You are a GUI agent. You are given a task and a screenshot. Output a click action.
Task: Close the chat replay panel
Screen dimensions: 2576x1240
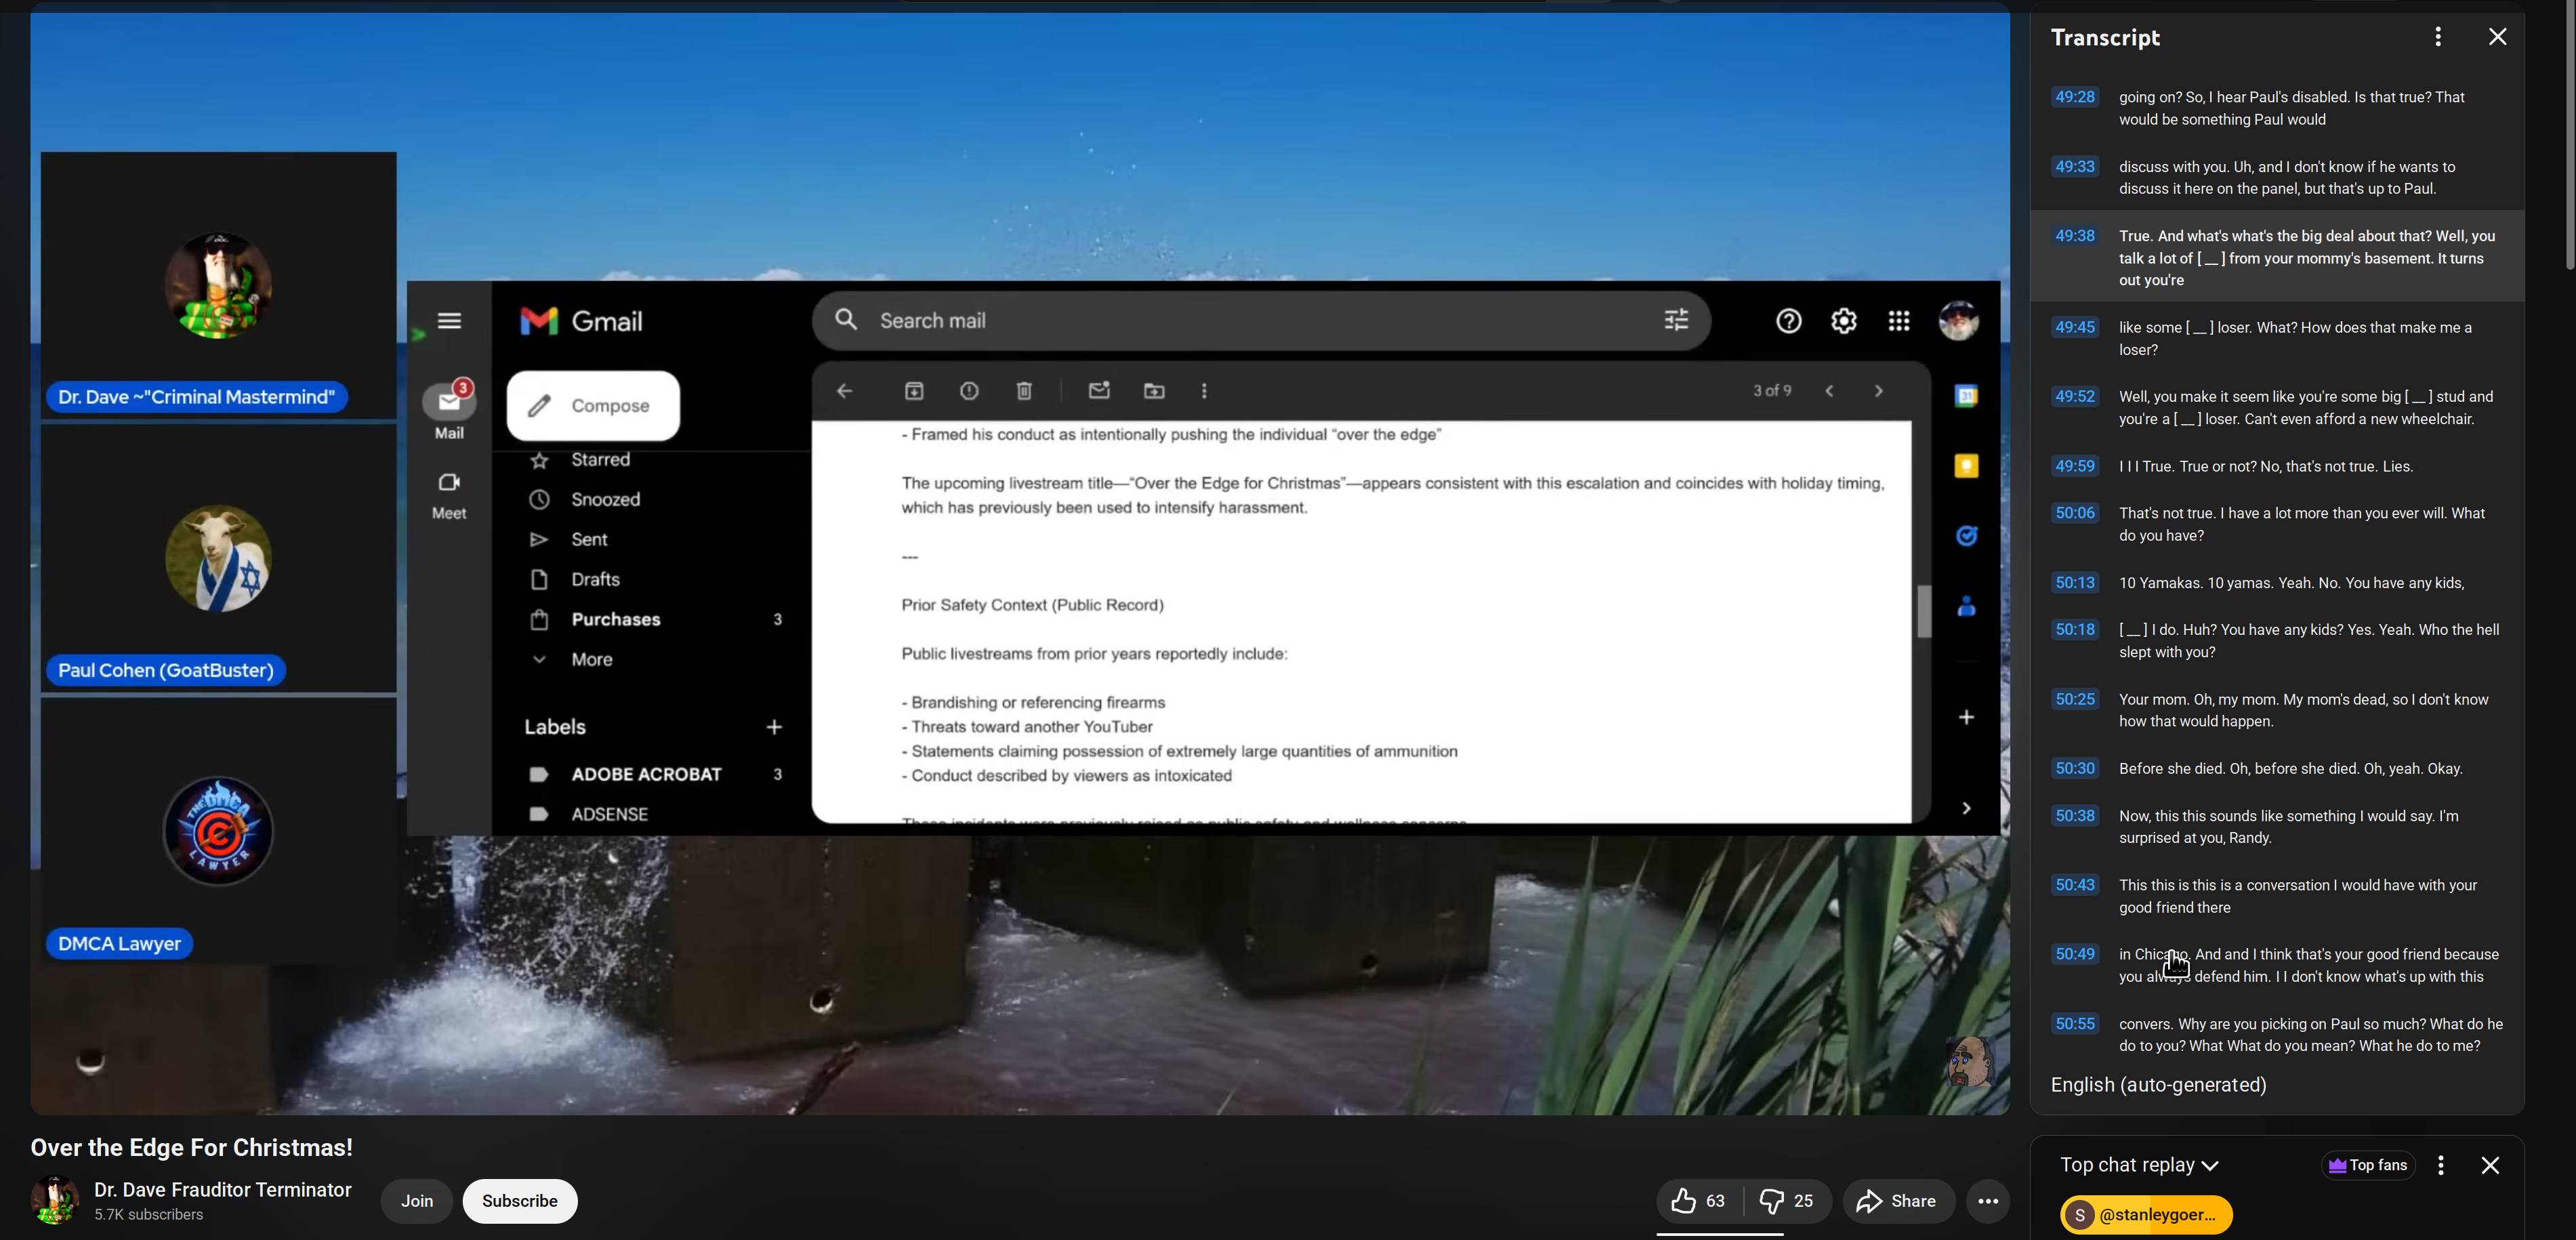click(2490, 1165)
